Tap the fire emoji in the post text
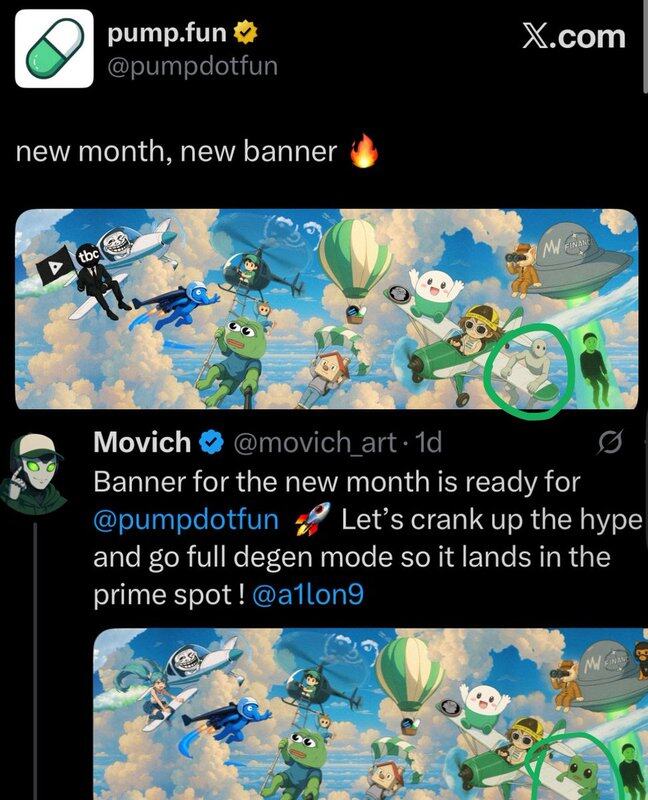The image size is (648, 800). [364, 151]
